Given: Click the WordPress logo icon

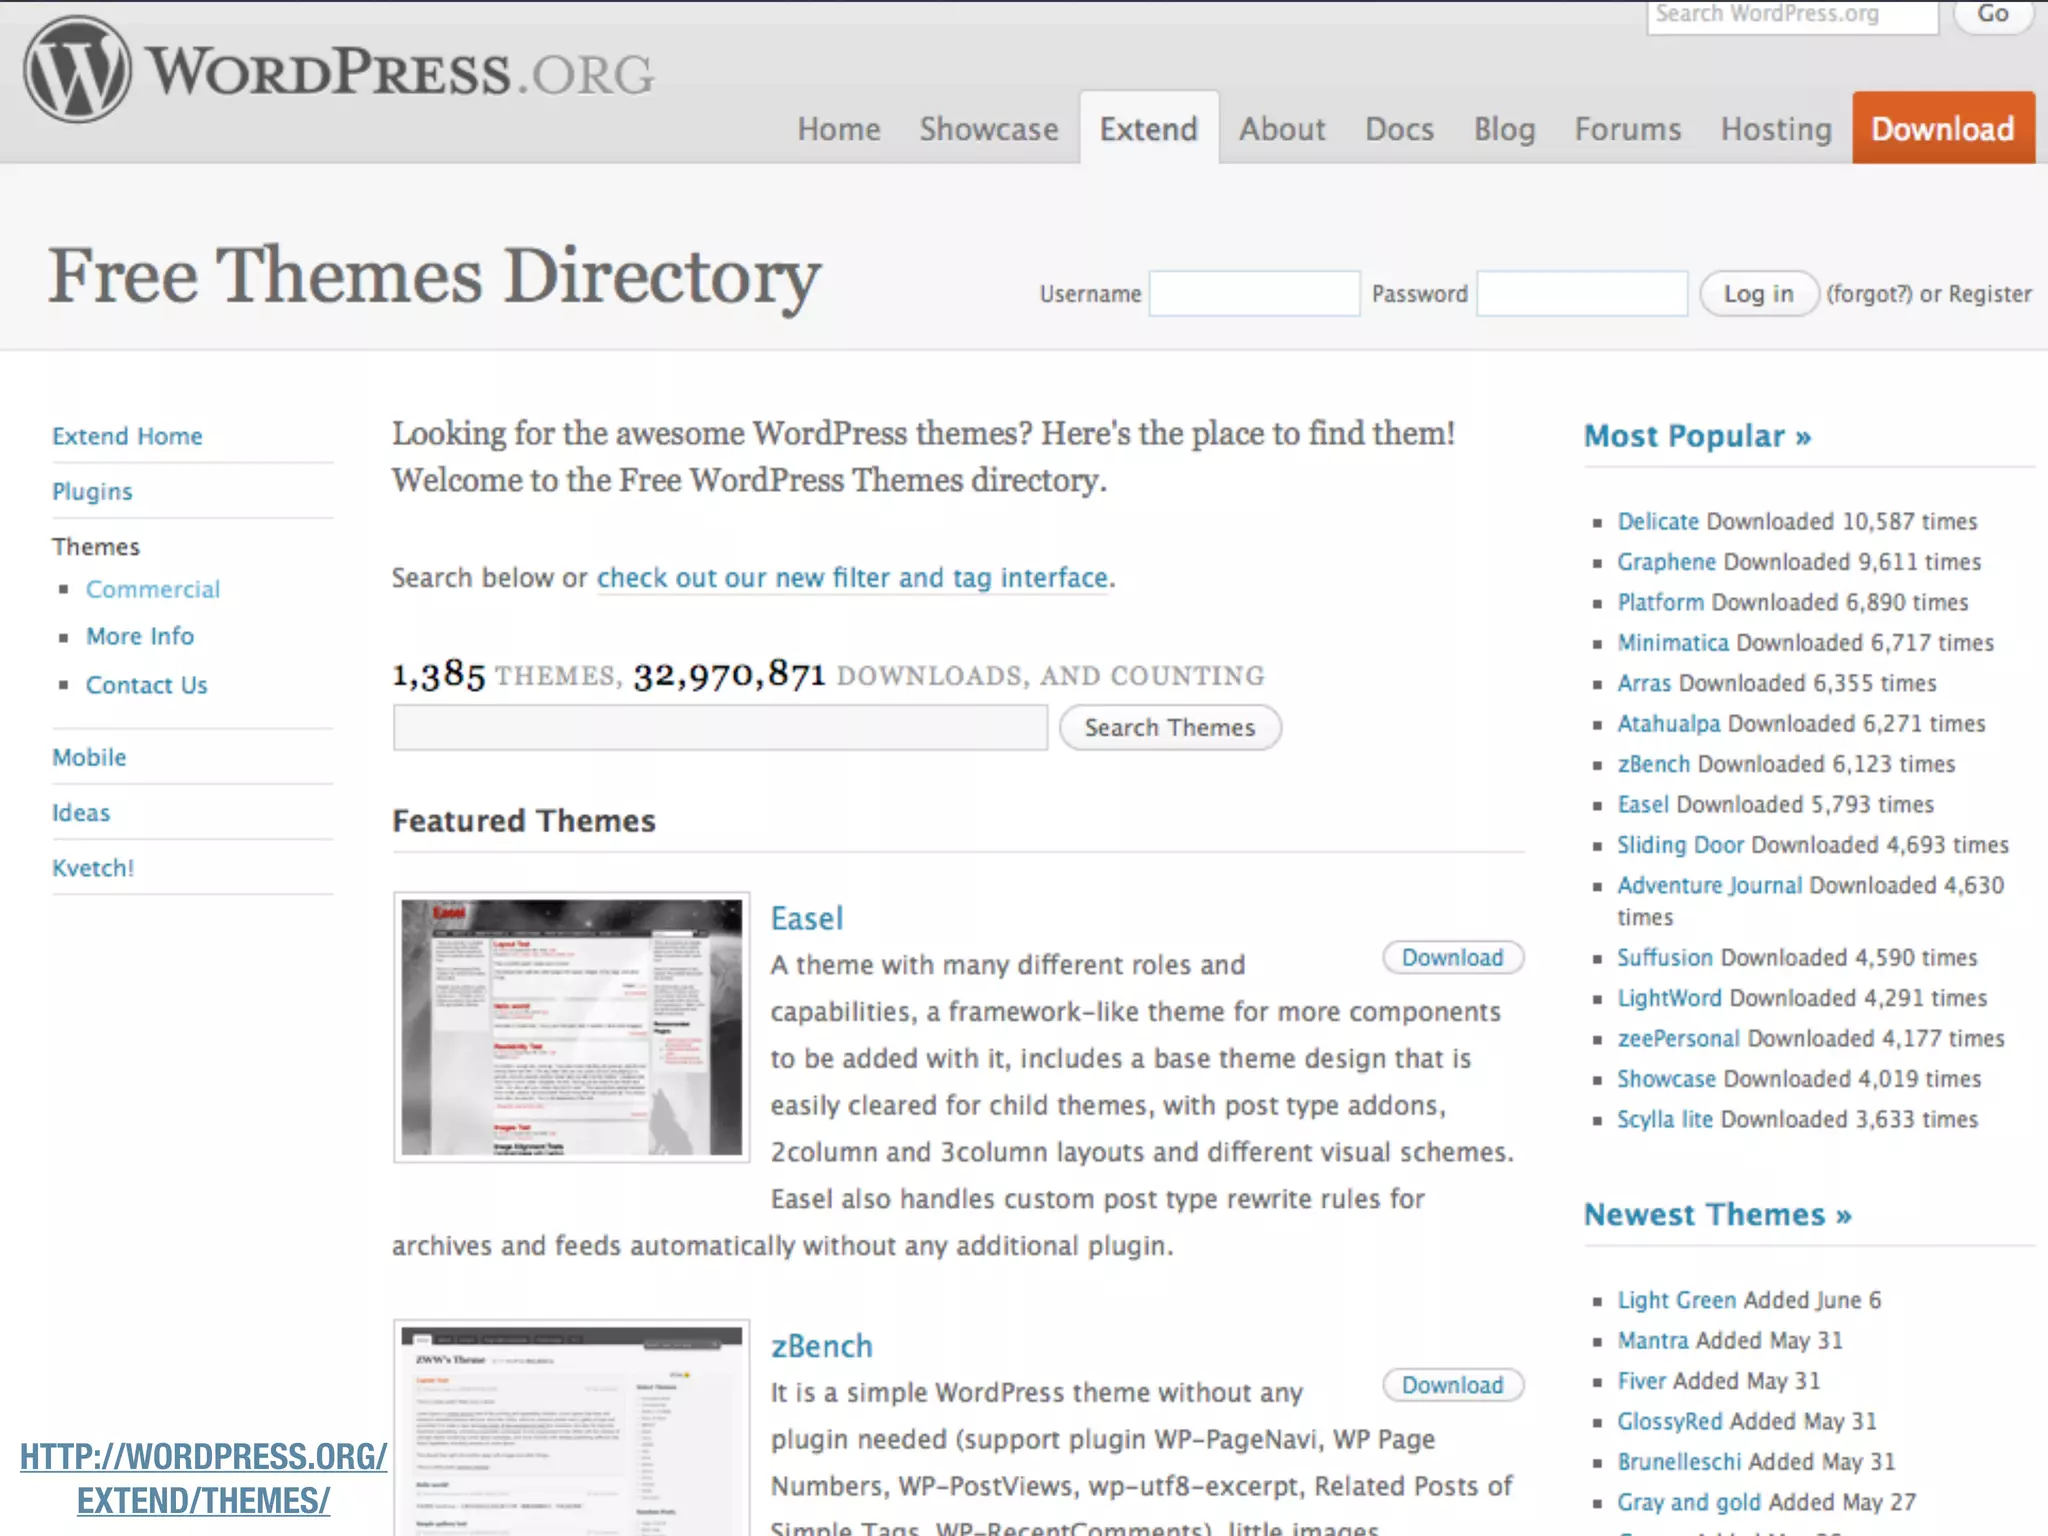Looking at the screenshot, I should [77, 70].
